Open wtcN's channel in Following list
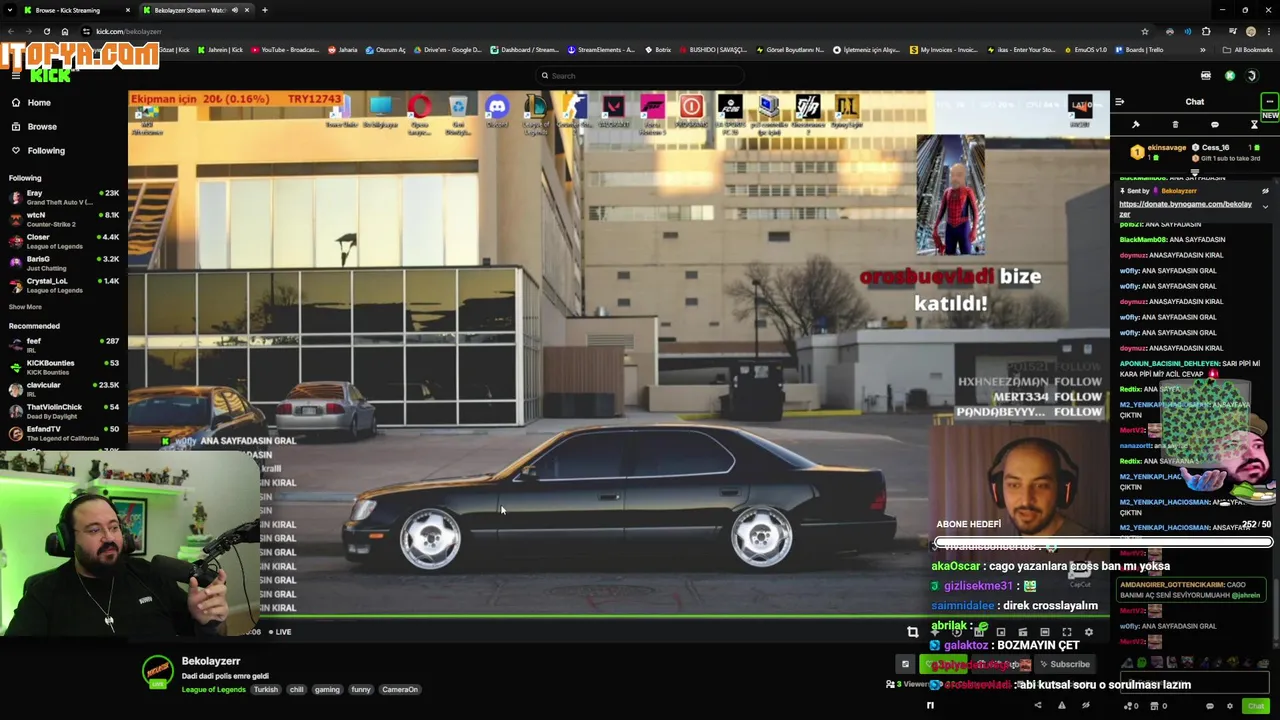 (62, 219)
